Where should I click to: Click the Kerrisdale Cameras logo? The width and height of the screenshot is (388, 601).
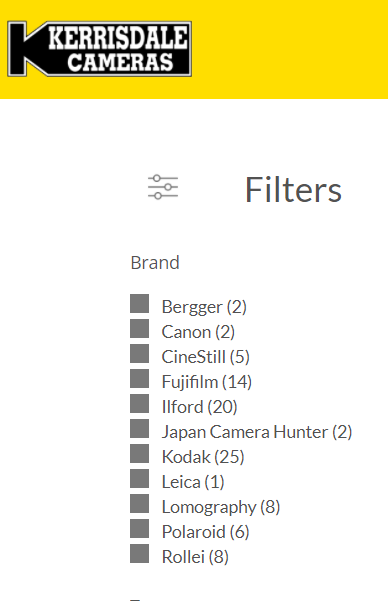tap(99, 49)
